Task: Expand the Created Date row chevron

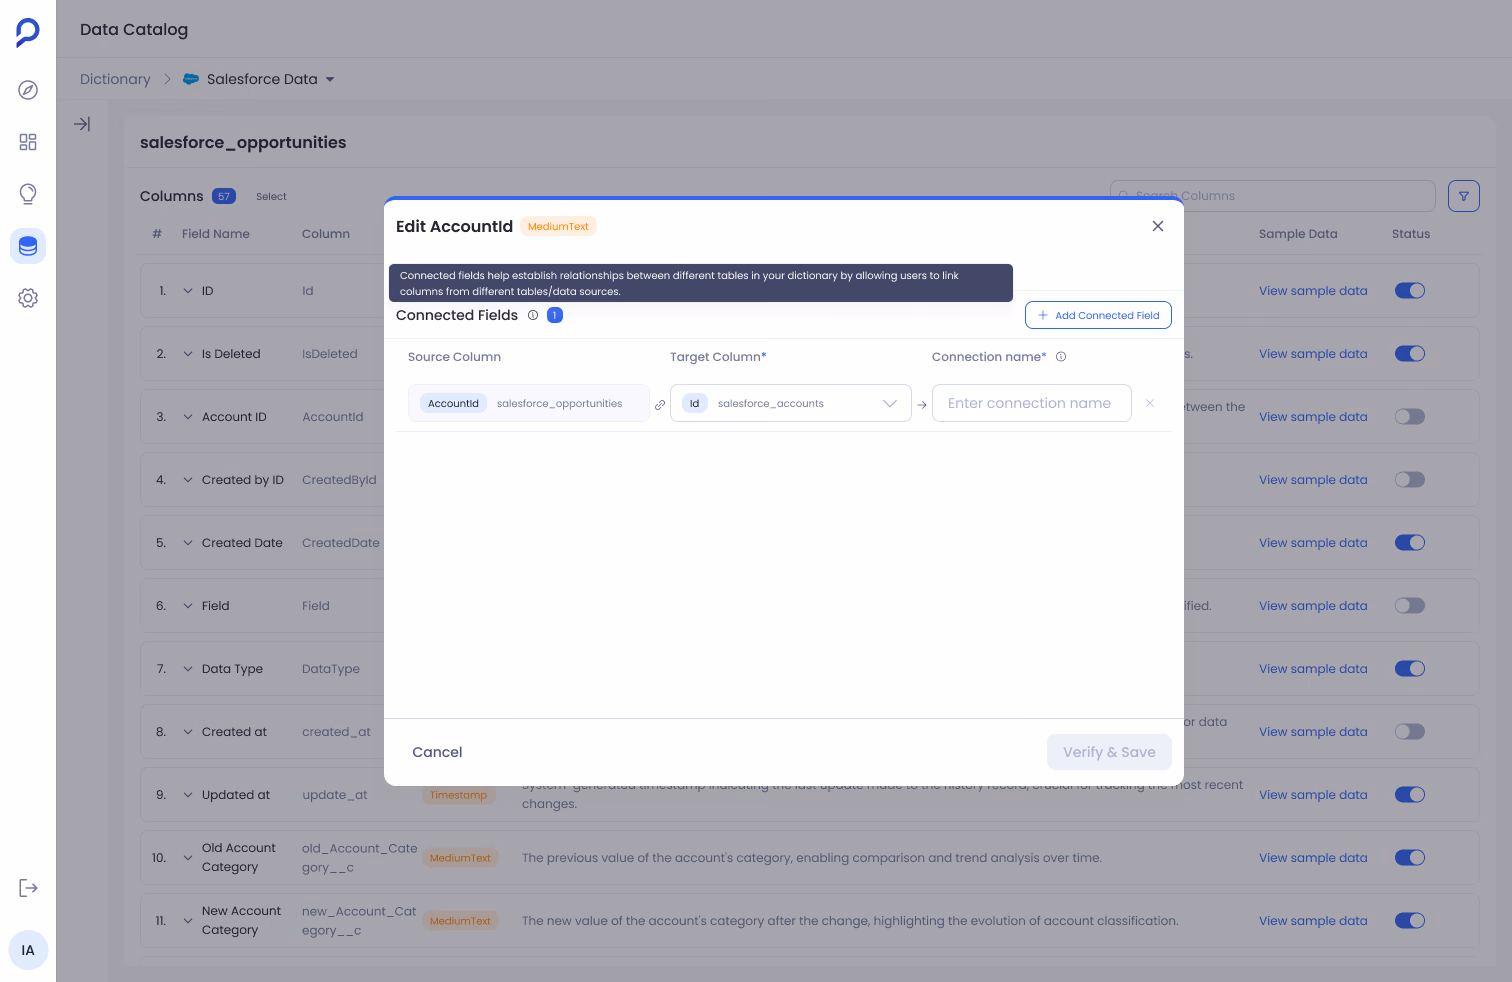Action: pos(188,543)
